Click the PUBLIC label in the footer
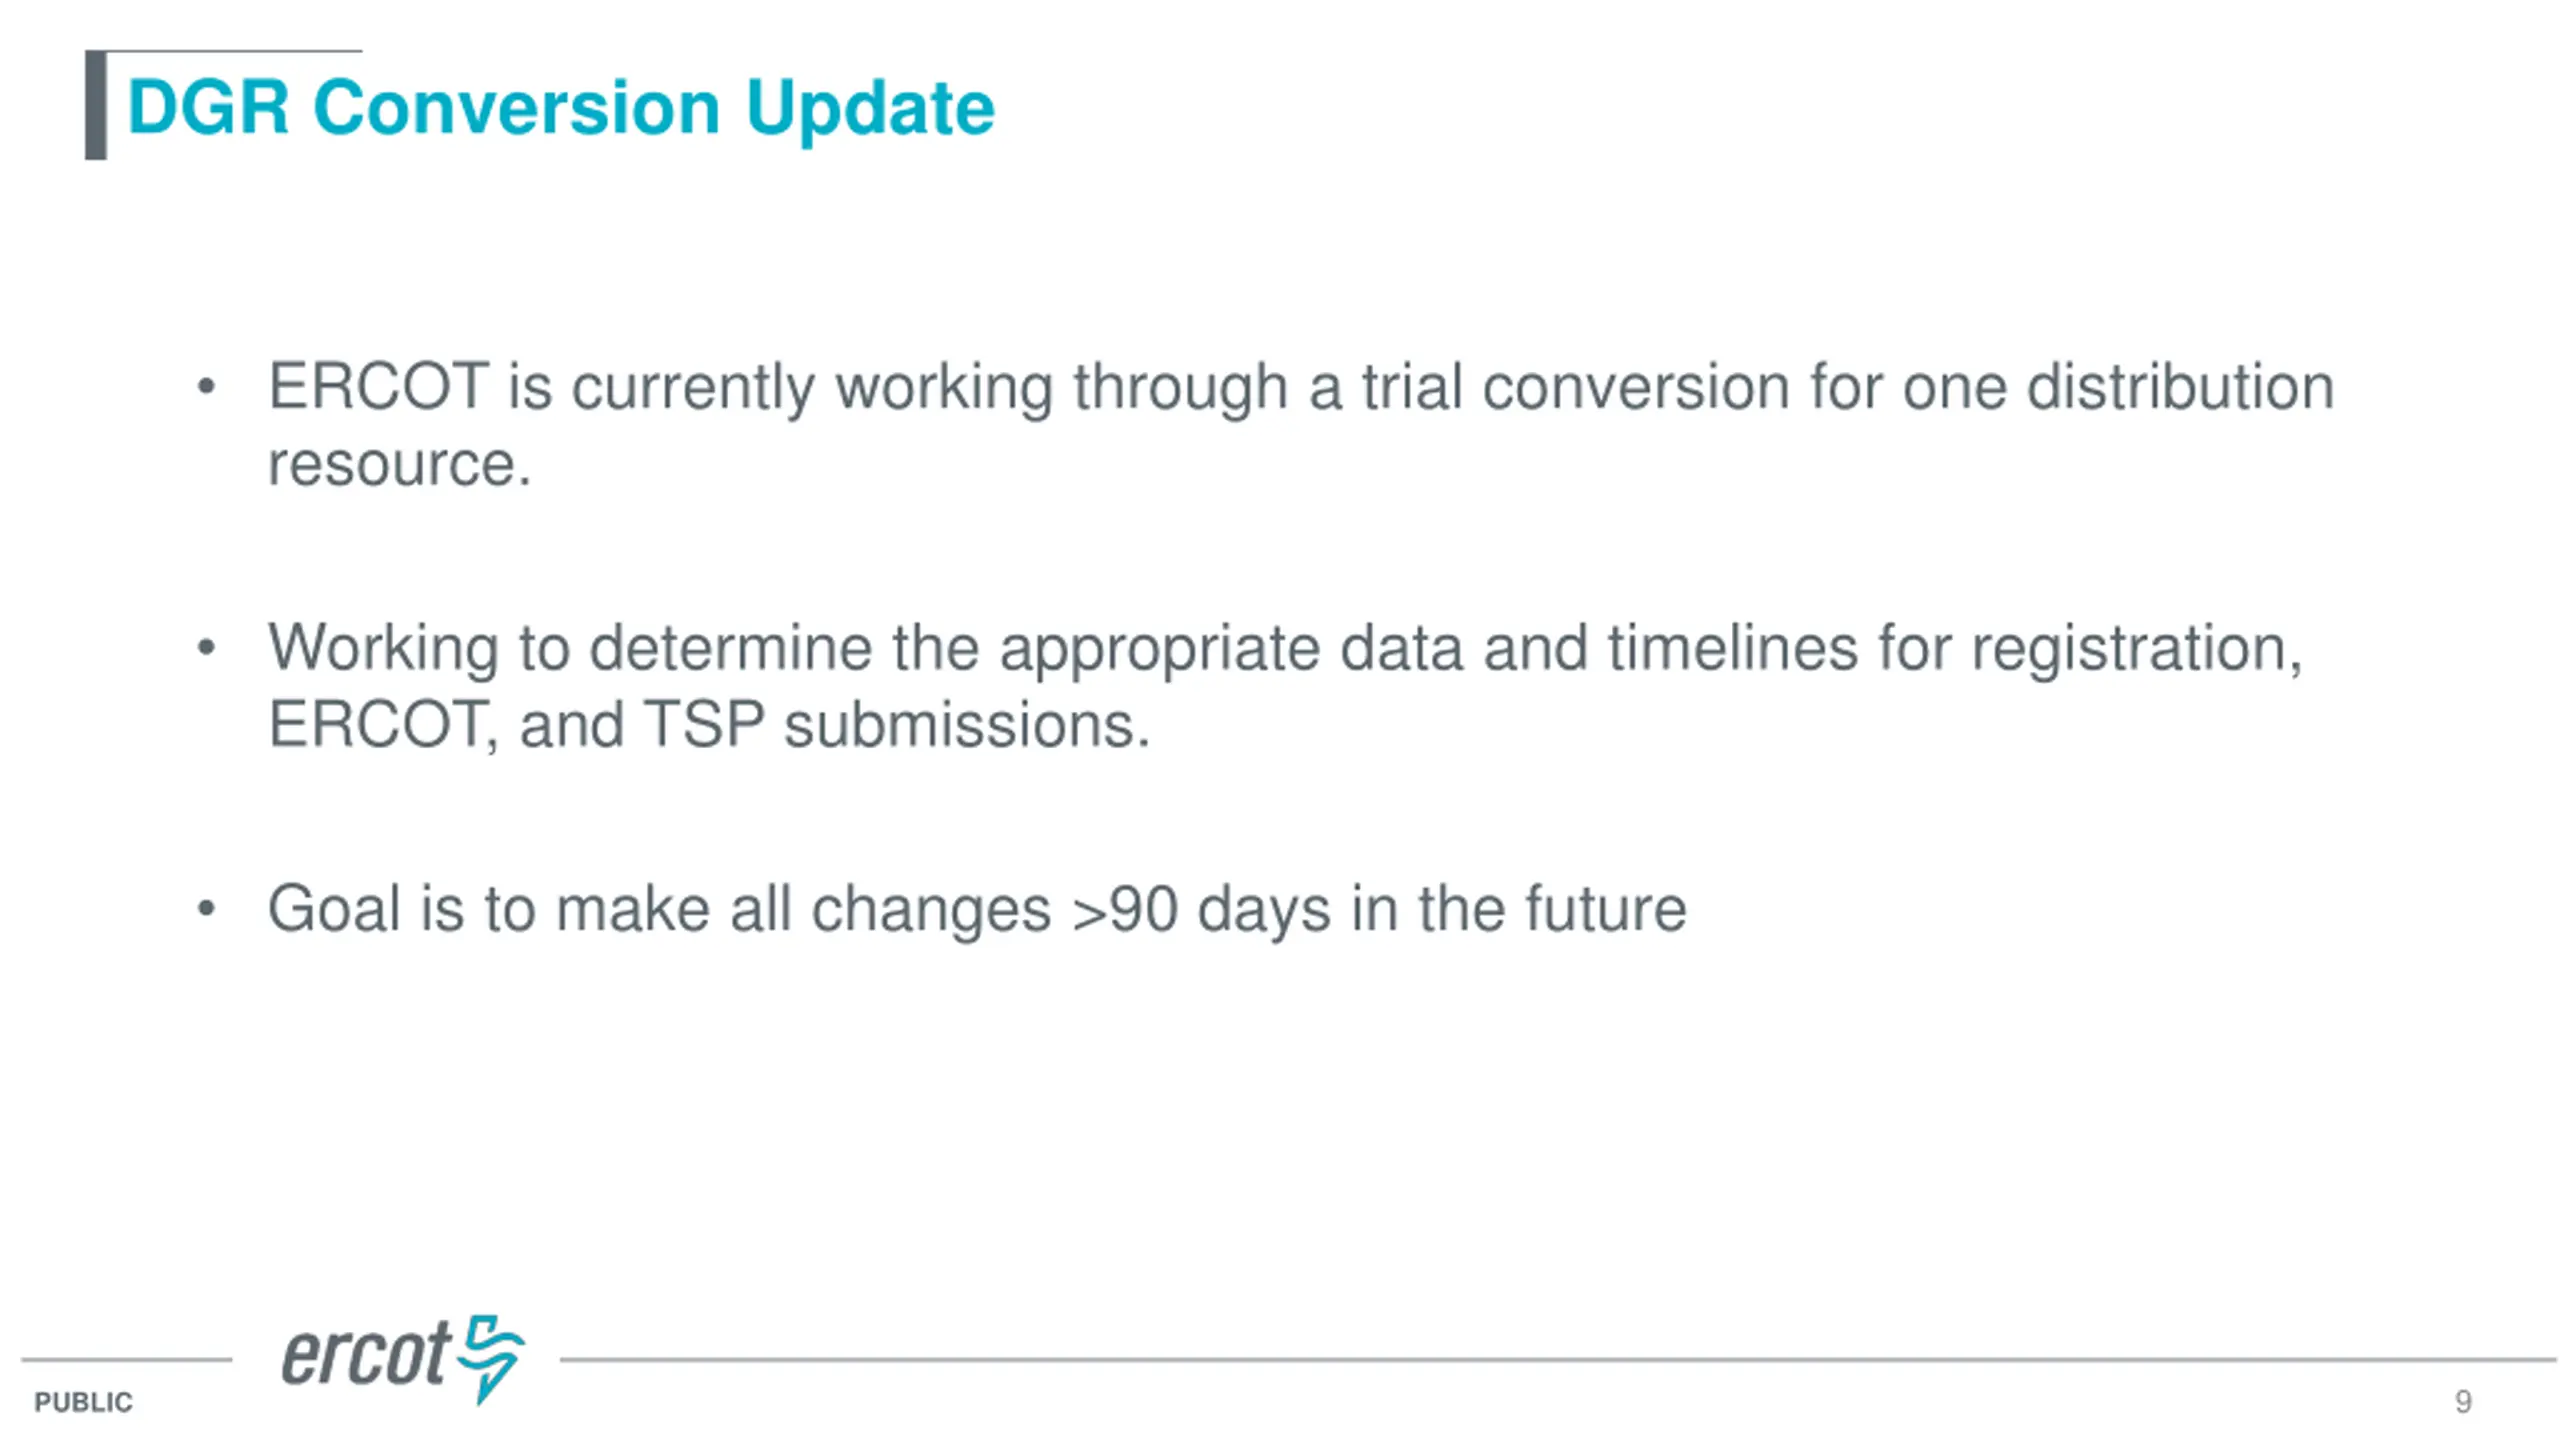The image size is (2560, 1440). [83, 1402]
